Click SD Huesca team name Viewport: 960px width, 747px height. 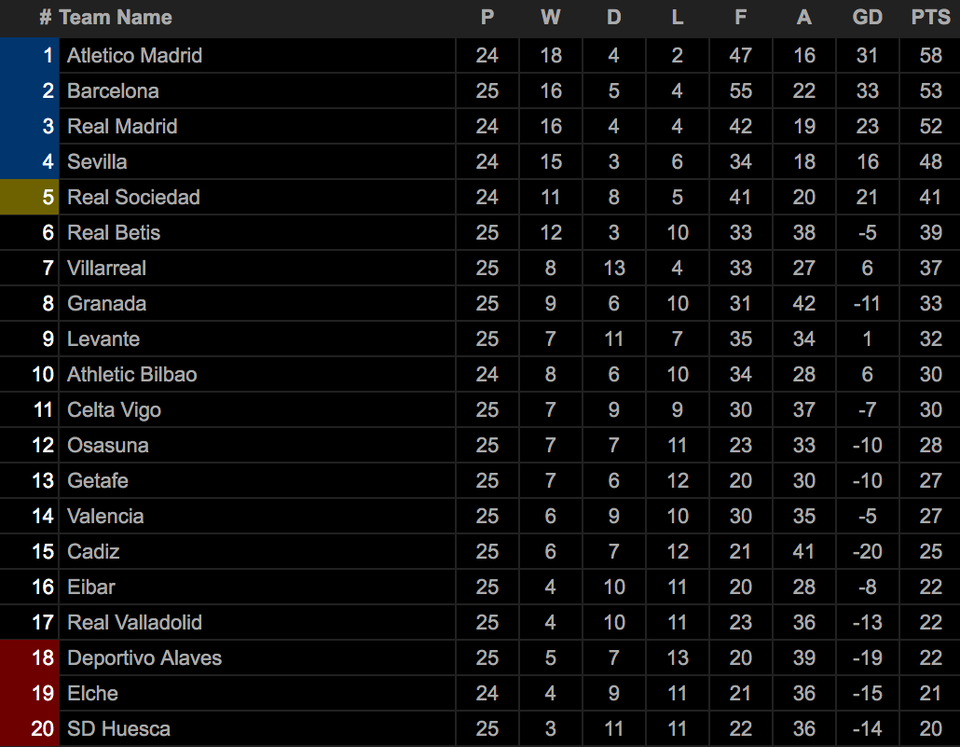tap(118, 729)
